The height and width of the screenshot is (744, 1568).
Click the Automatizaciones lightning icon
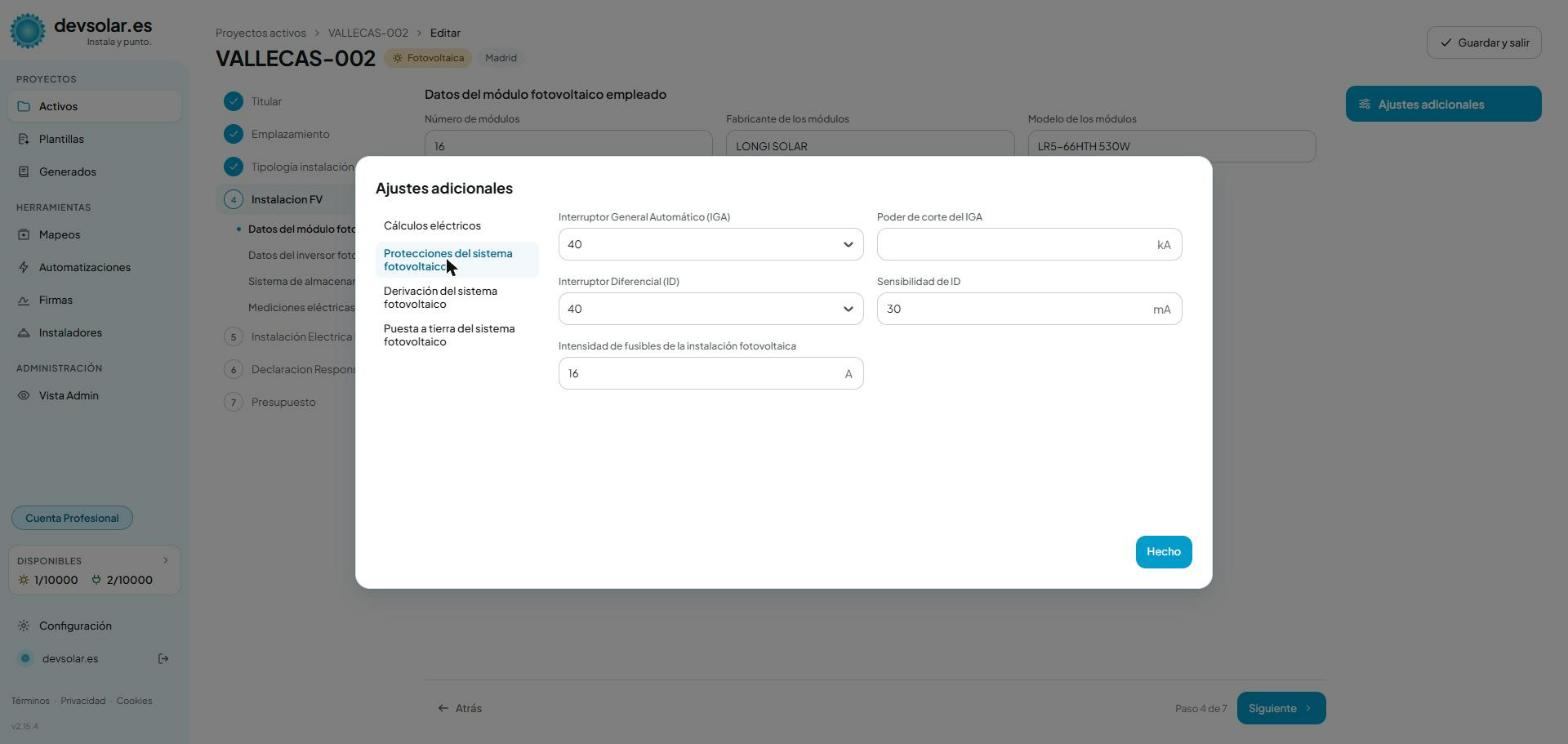pyautogui.click(x=24, y=268)
